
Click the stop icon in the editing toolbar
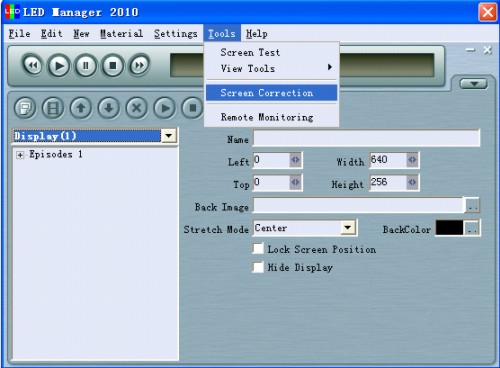[x=192, y=108]
